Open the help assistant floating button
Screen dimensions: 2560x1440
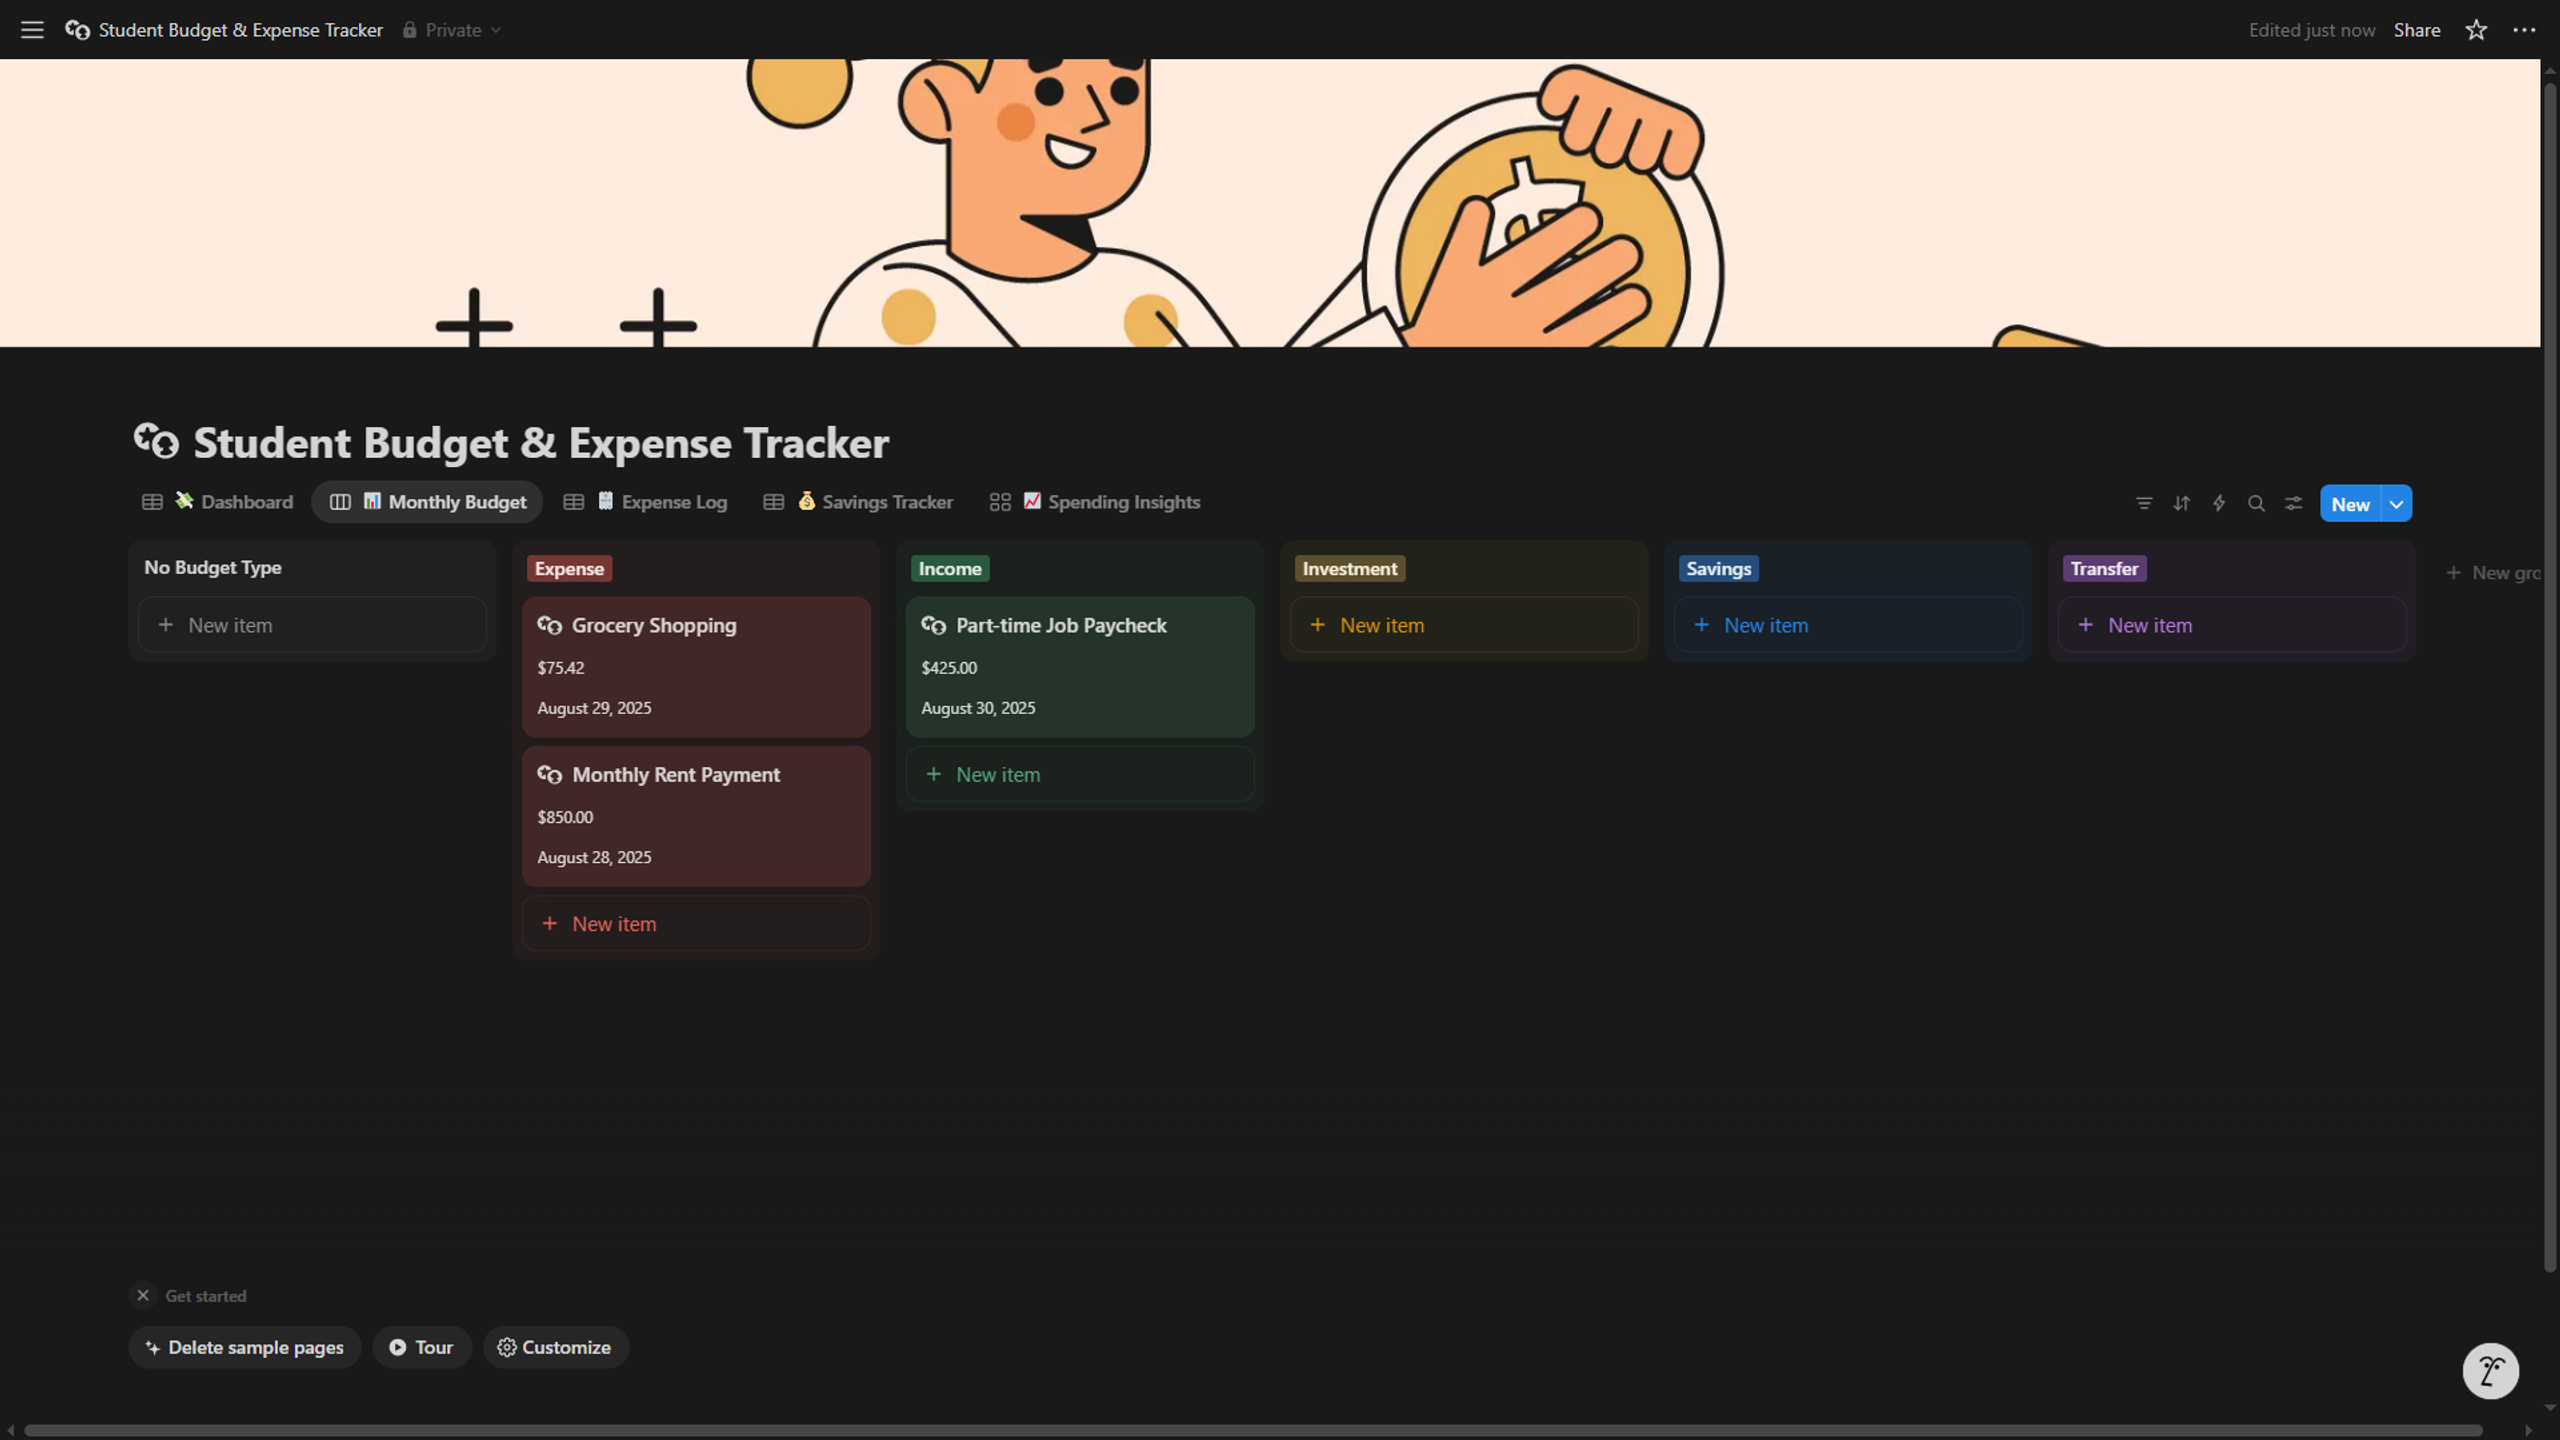tap(2490, 1371)
